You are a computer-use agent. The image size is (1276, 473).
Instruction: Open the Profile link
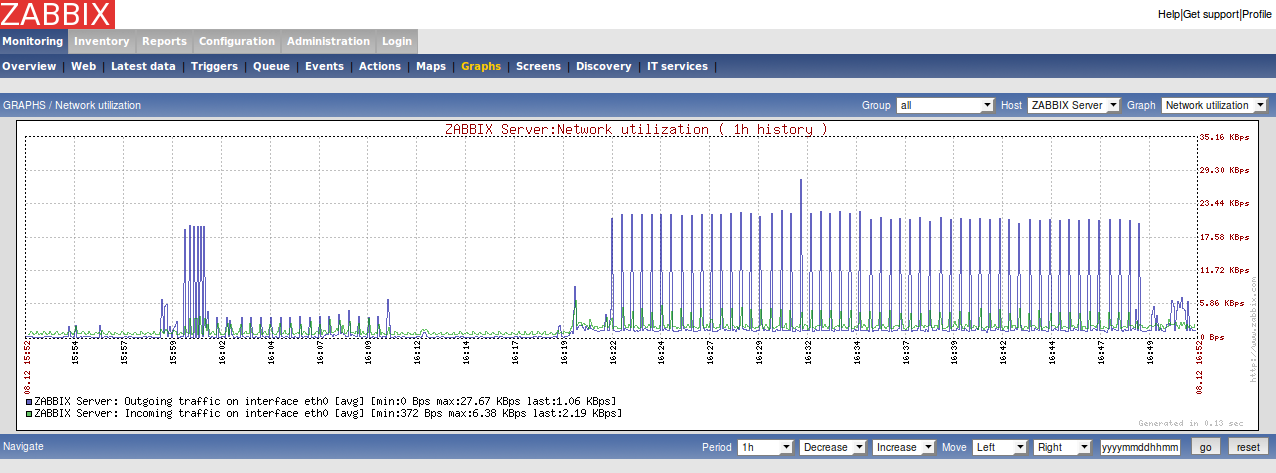[x=1256, y=15]
